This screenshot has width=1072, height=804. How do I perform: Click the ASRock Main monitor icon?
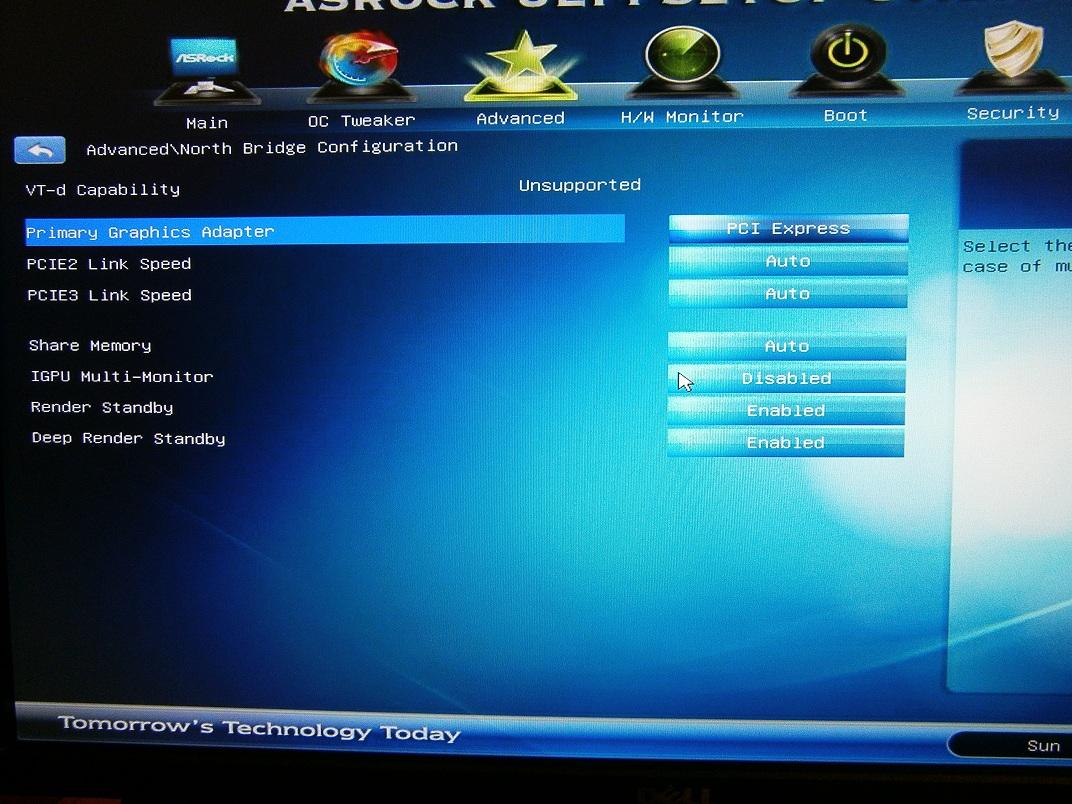click(x=206, y=71)
